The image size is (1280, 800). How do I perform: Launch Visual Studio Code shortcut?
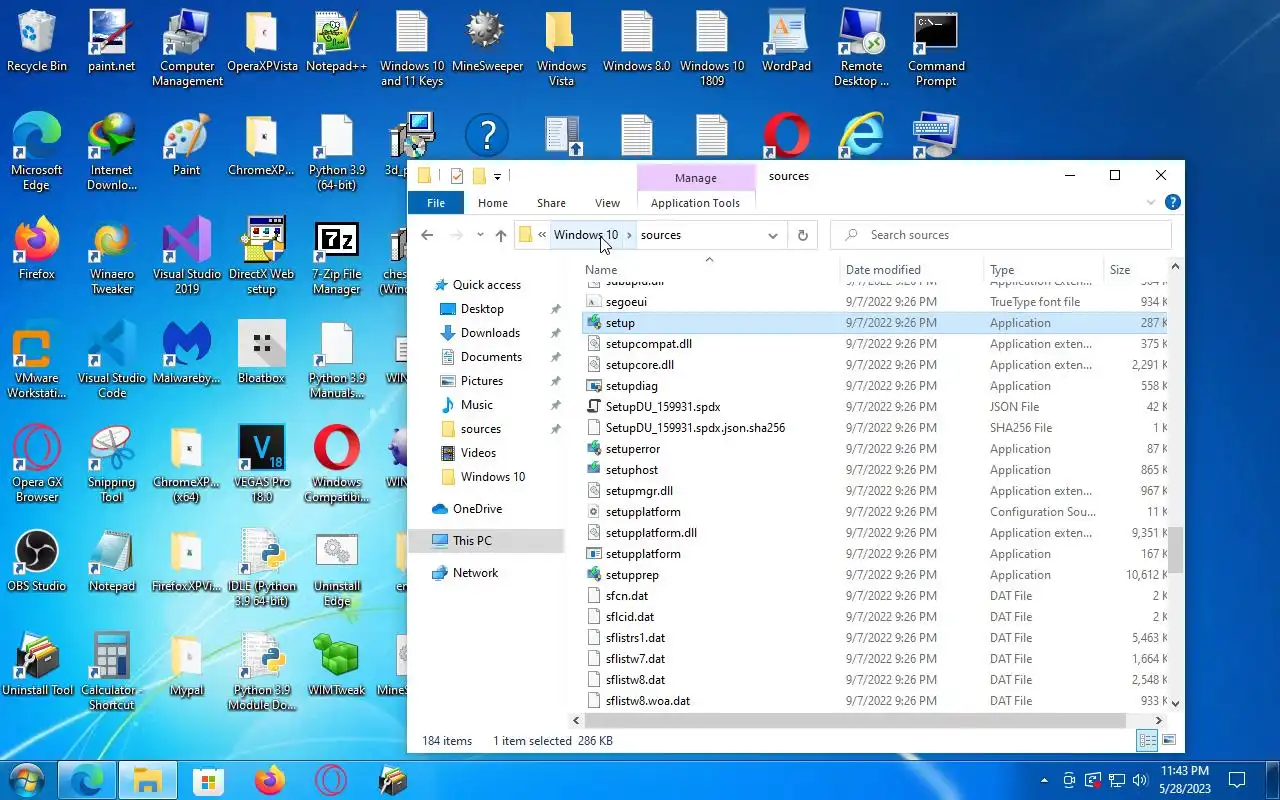point(112,361)
